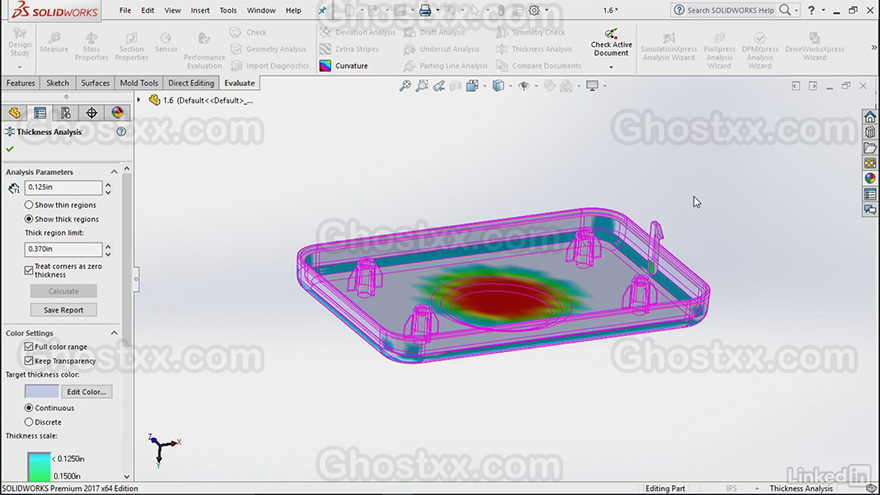Increase target thickness with up stepper
This screenshot has height=495, width=880.
coord(108,184)
